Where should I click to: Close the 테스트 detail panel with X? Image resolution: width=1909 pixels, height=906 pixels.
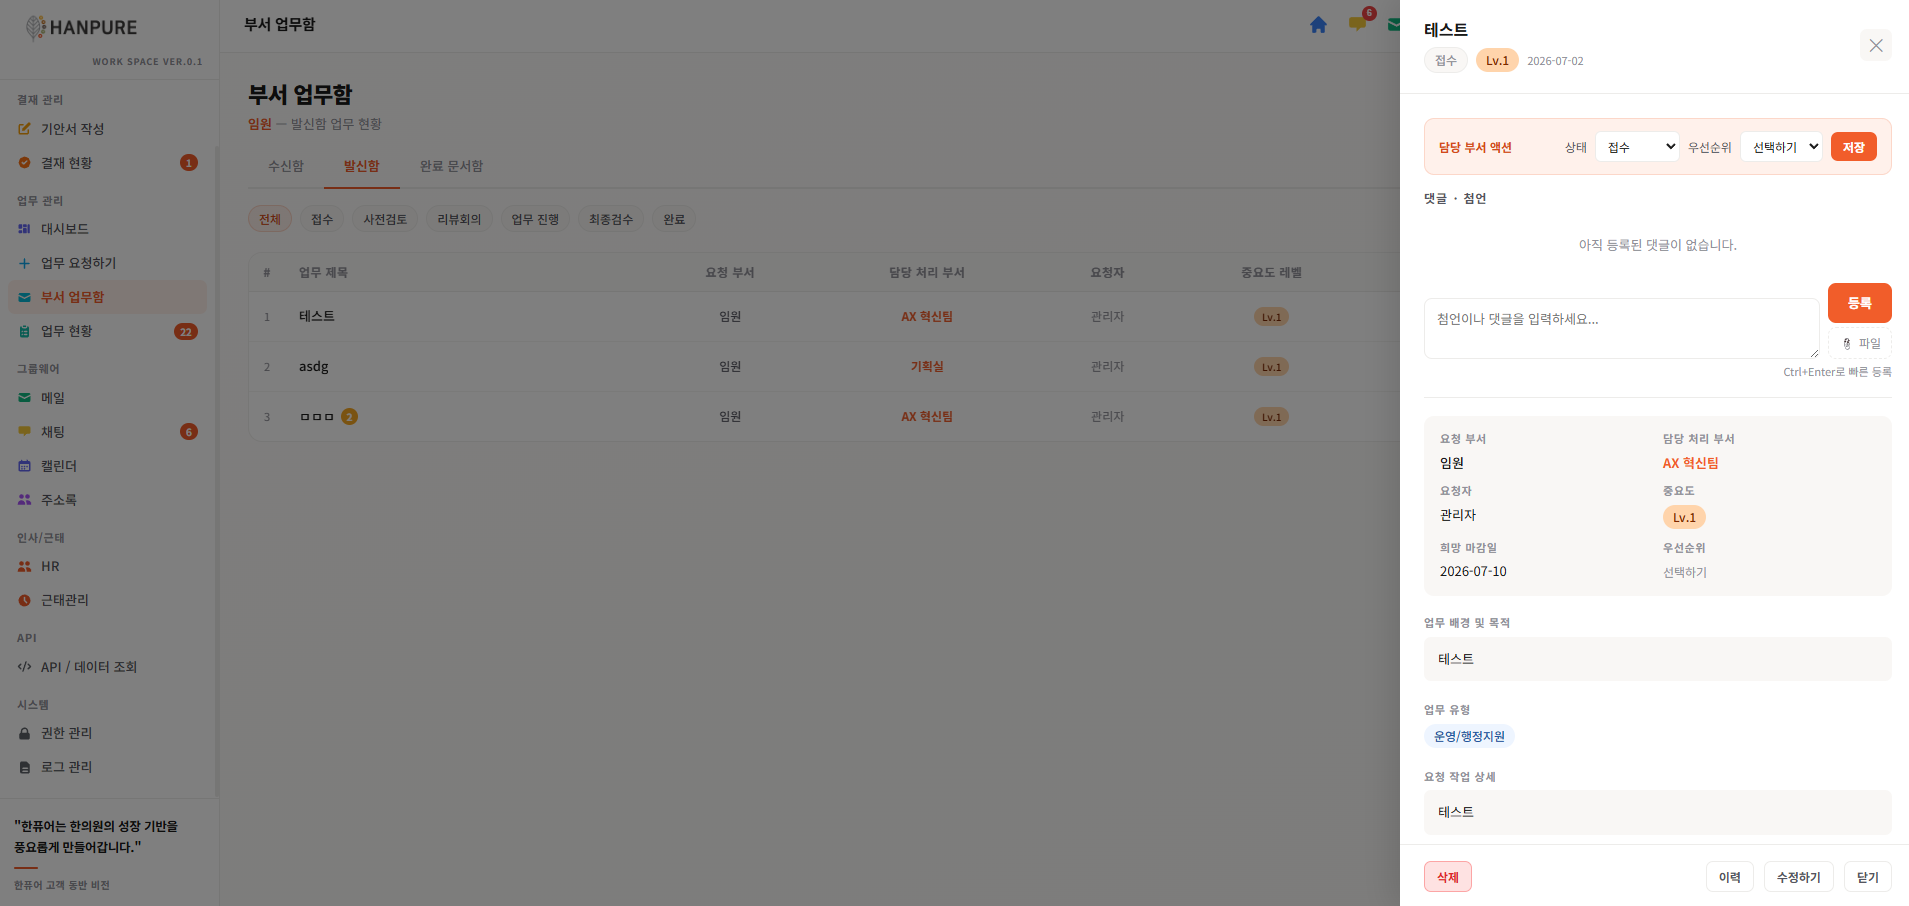point(1876,46)
